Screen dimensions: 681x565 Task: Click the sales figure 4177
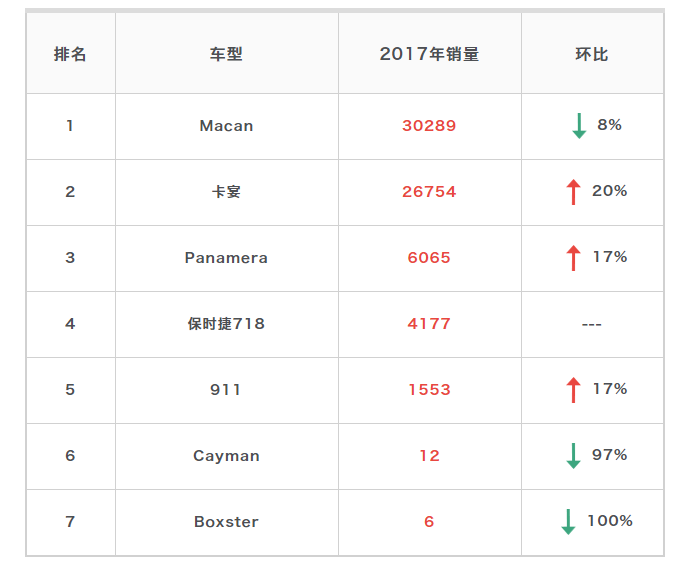click(x=429, y=324)
